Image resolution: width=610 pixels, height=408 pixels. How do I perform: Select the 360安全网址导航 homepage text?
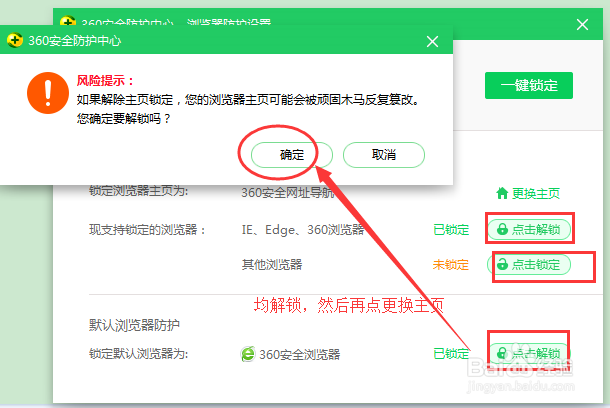287,193
